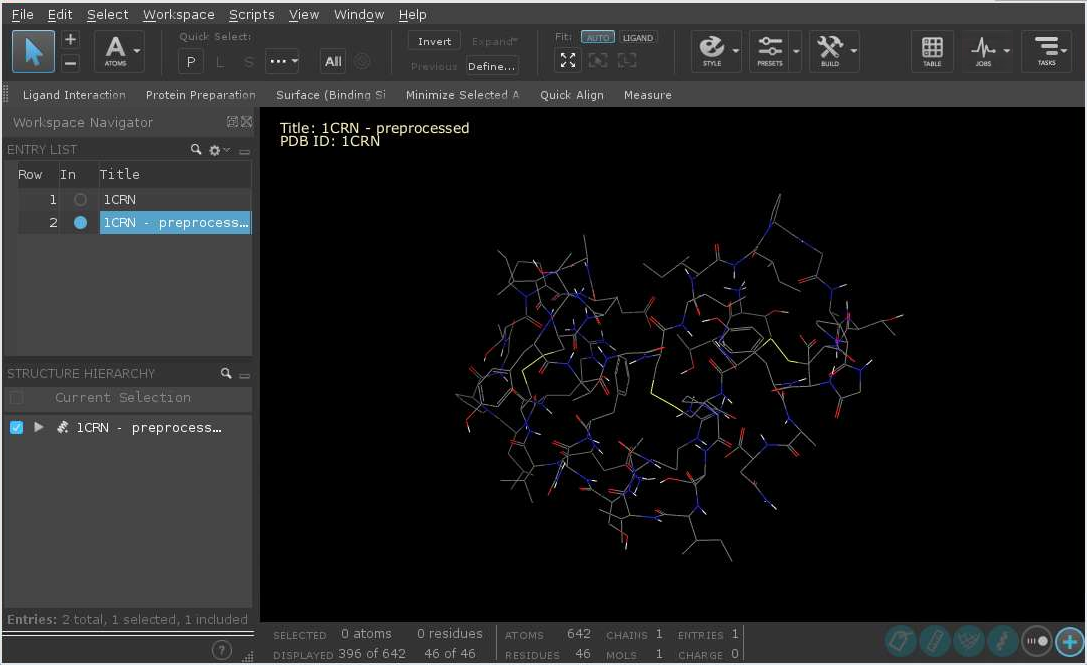Open the Scripts menu
Viewport: 1087px width, 665px height.
(x=251, y=14)
